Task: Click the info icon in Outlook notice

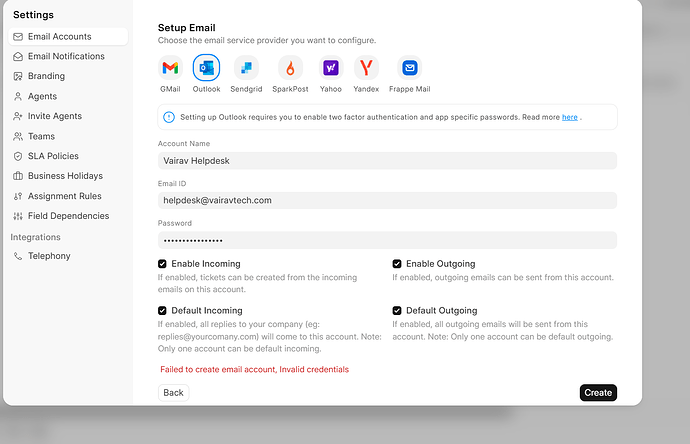Action: (169, 117)
